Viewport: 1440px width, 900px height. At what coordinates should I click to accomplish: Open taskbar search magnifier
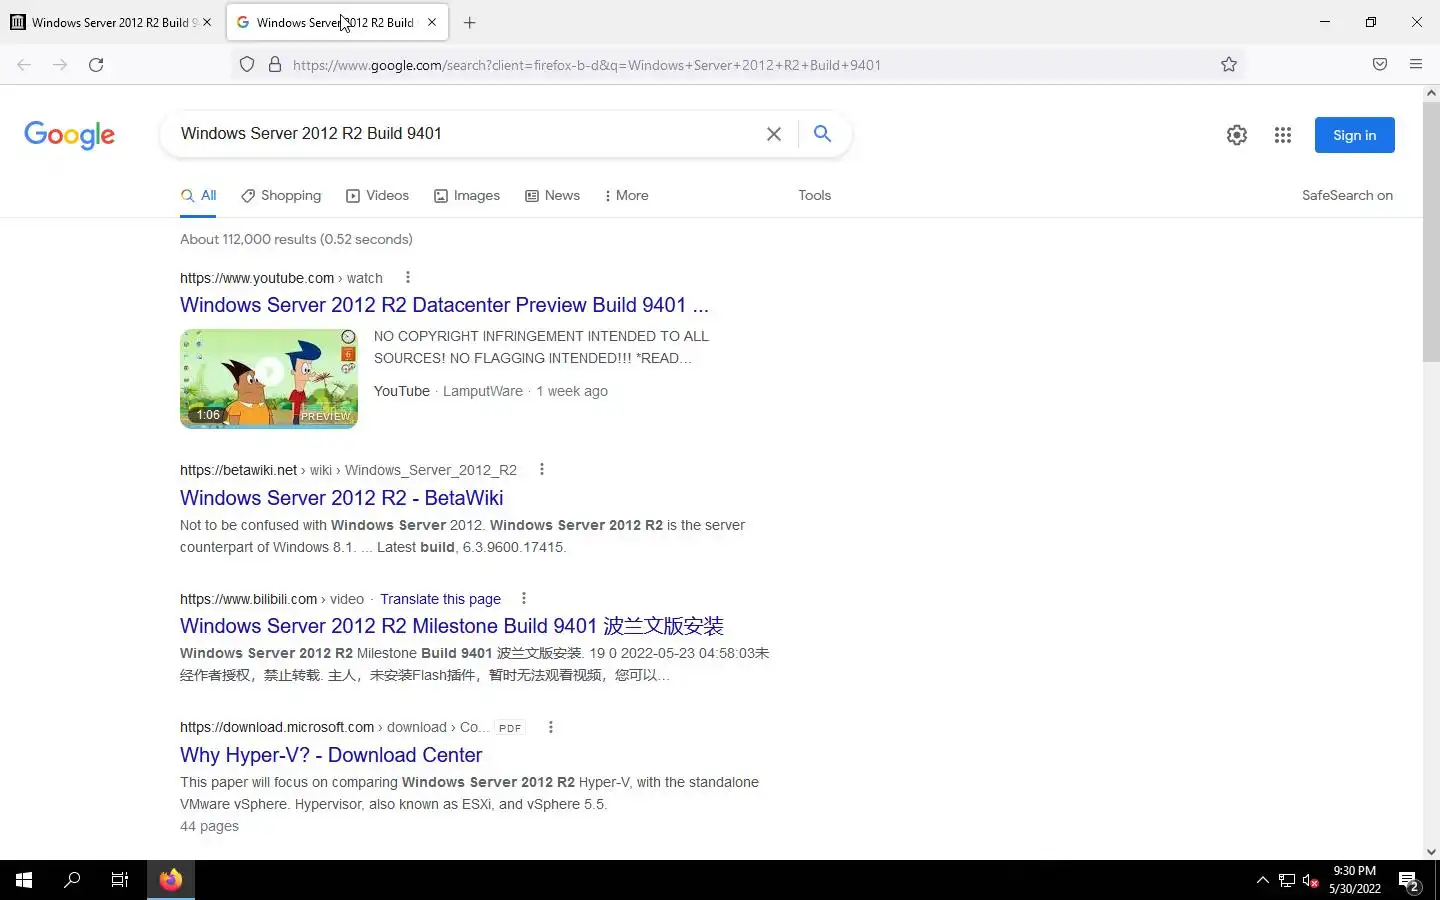tap(72, 880)
